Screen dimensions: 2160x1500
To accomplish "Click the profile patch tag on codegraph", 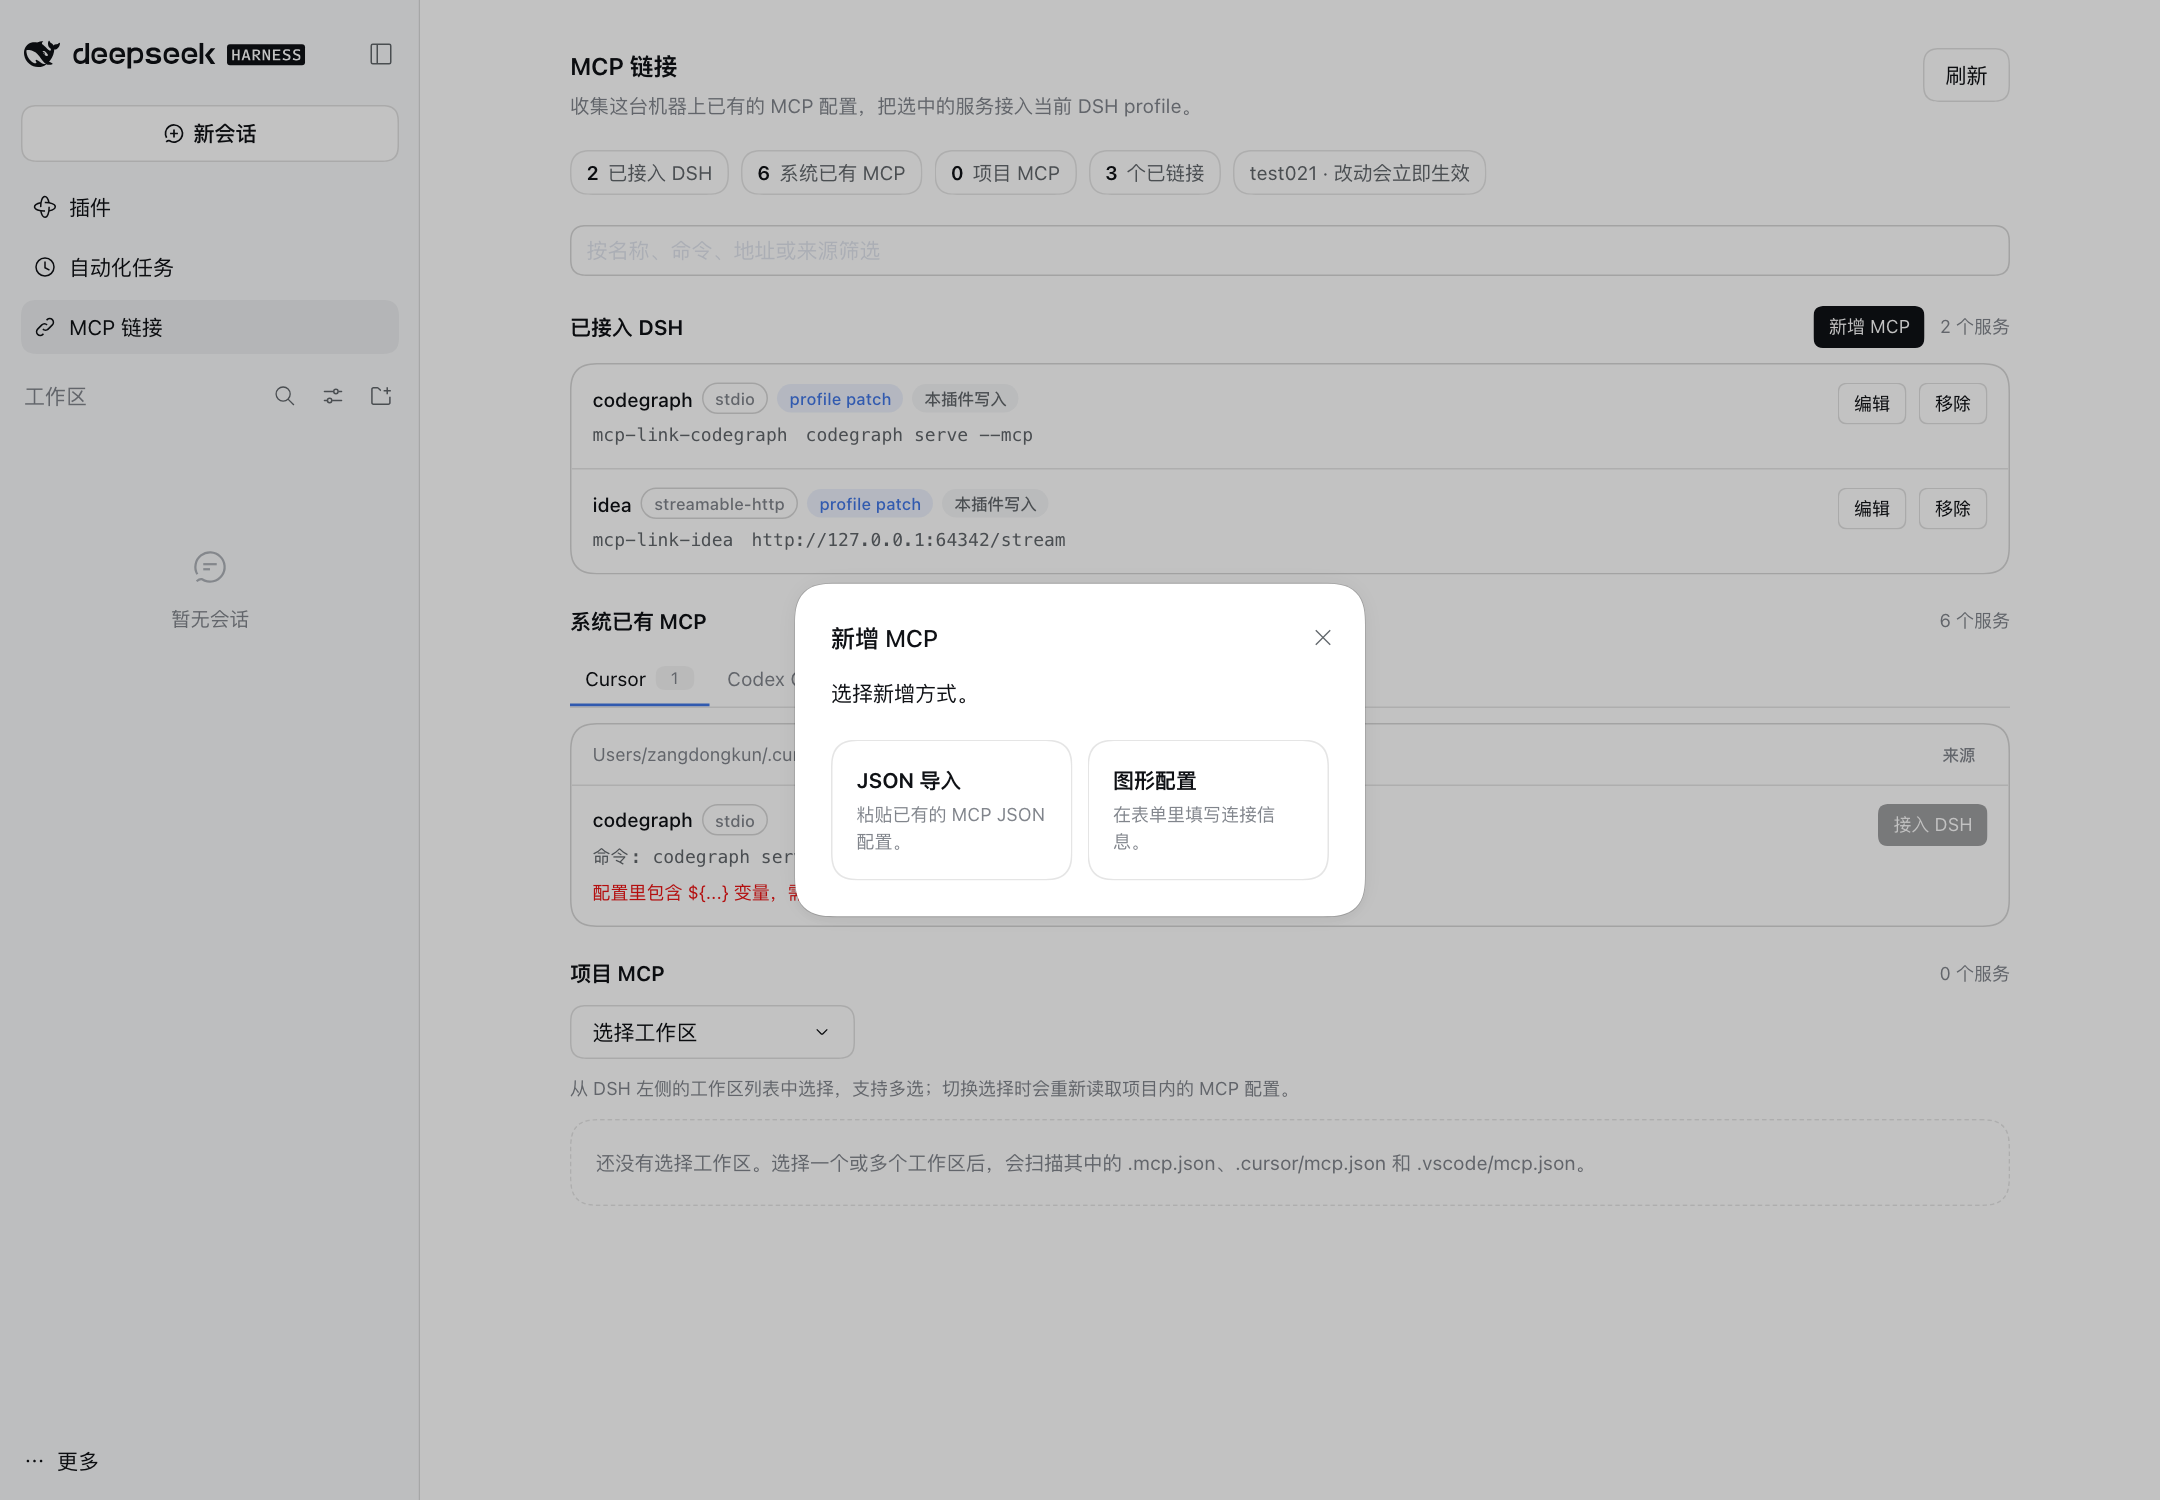I will point(840,399).
